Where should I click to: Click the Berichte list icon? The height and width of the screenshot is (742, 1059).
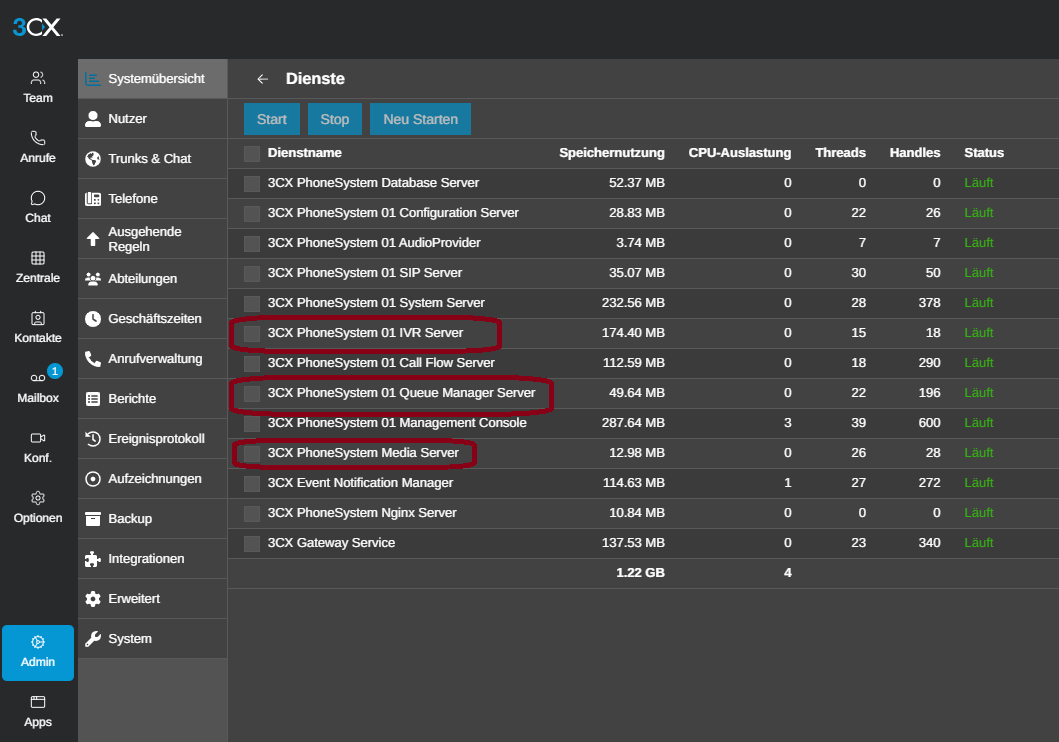(x=93, y=399)
